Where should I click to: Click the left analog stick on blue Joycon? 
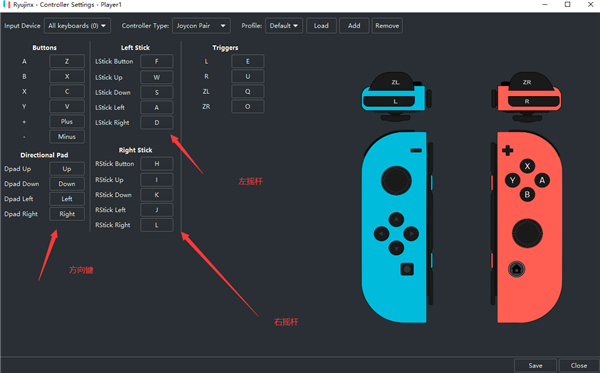[x=396, y=181]
